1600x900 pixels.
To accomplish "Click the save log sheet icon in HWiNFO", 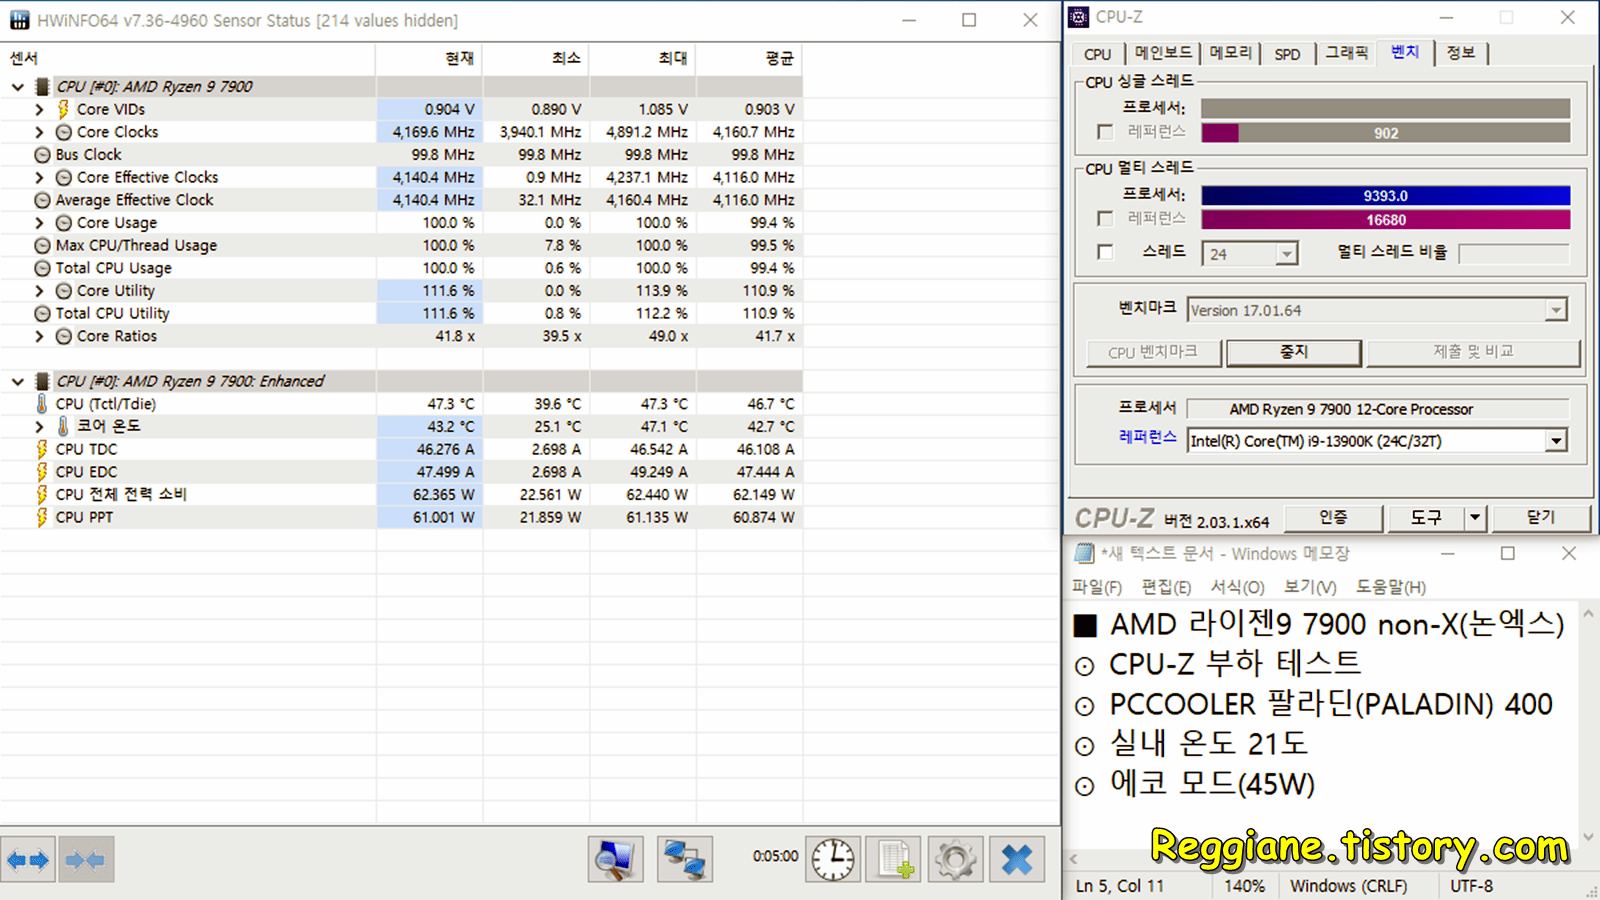I will (x=894, y=859).
